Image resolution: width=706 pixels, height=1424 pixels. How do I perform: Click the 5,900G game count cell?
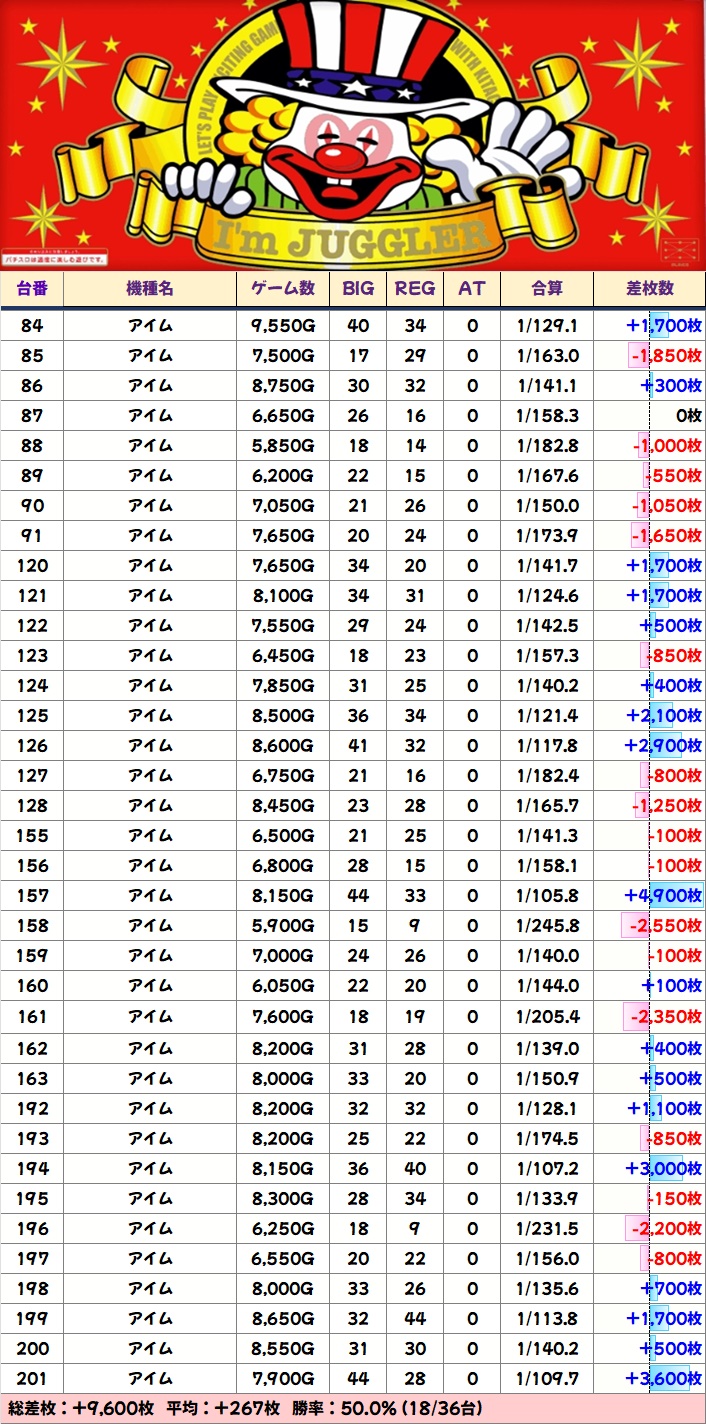pos(283,926)
